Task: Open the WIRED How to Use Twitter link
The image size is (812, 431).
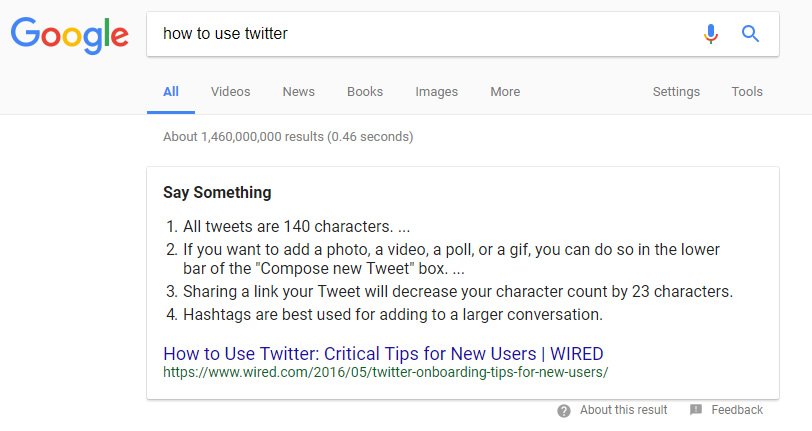Action: pyautogui.click(x=383, y=354)
